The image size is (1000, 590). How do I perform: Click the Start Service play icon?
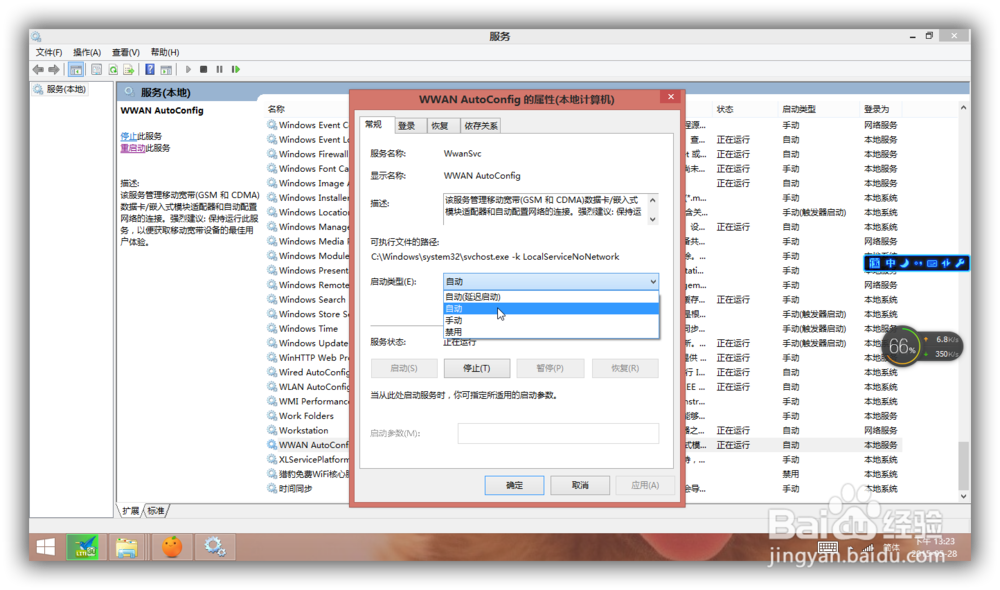pyautogui.click(x=188, y=70)
